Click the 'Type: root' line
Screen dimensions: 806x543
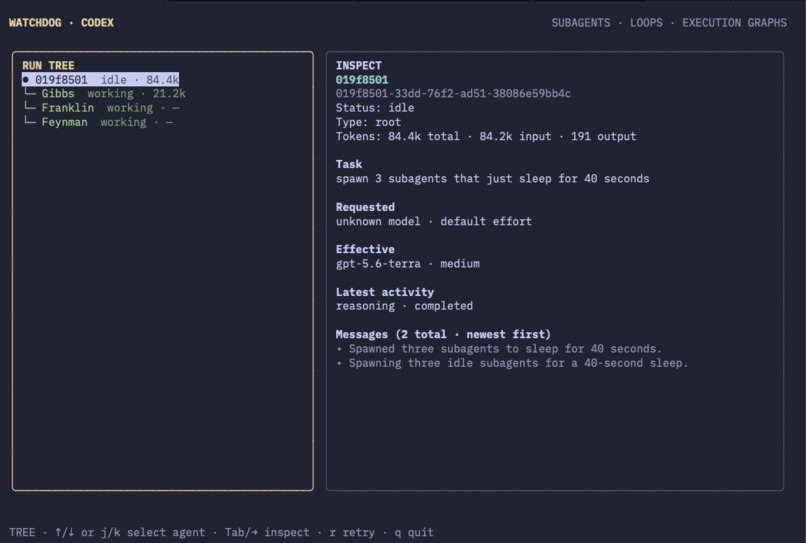(x=368, y=122)
